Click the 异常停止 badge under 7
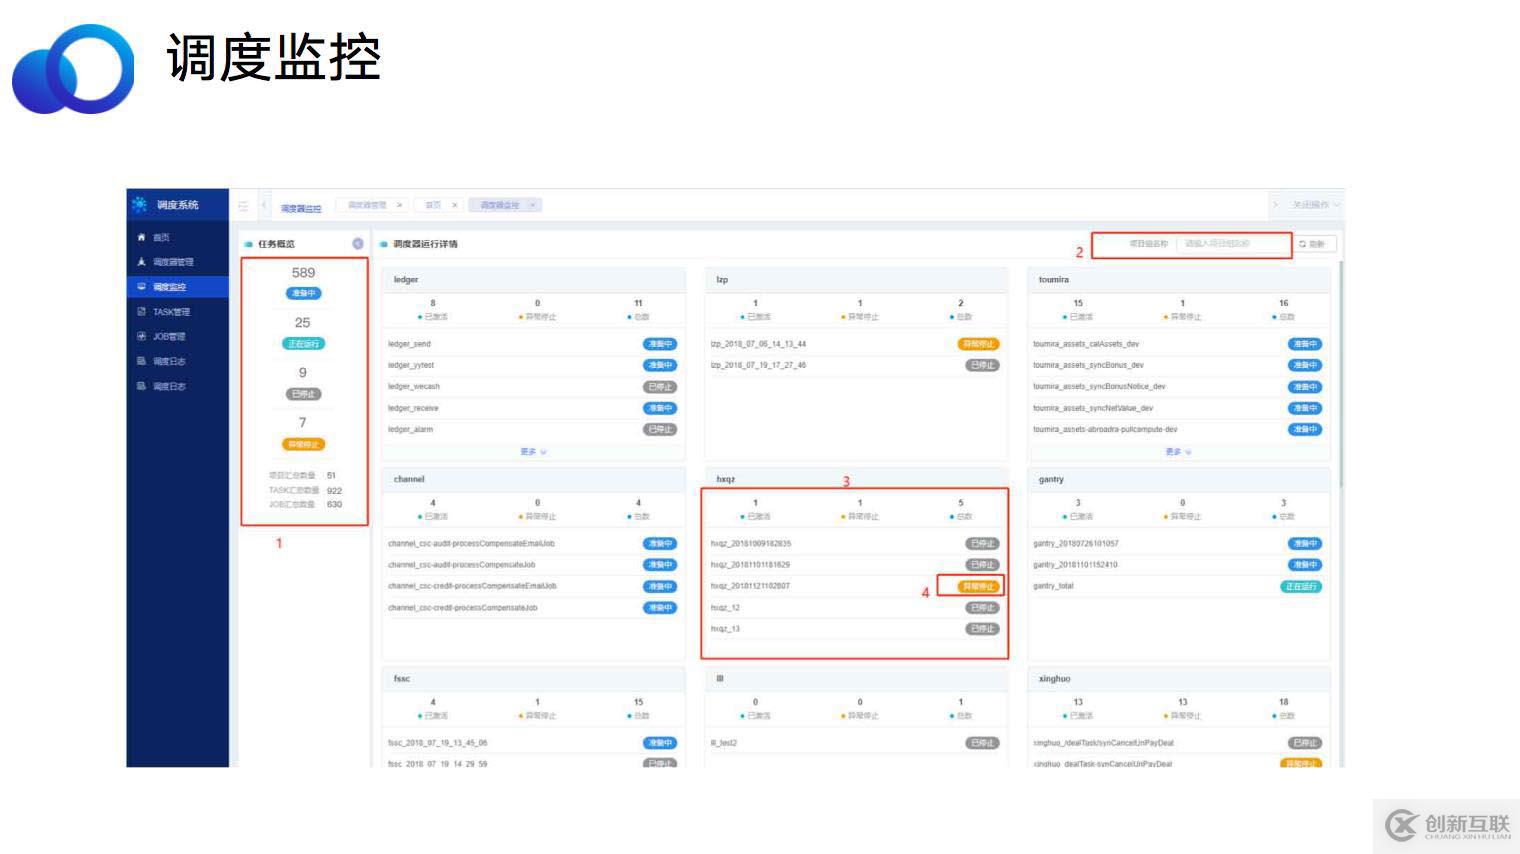Screen dimensions: 1520x854 pyautogui.click(x=303, y=444)
